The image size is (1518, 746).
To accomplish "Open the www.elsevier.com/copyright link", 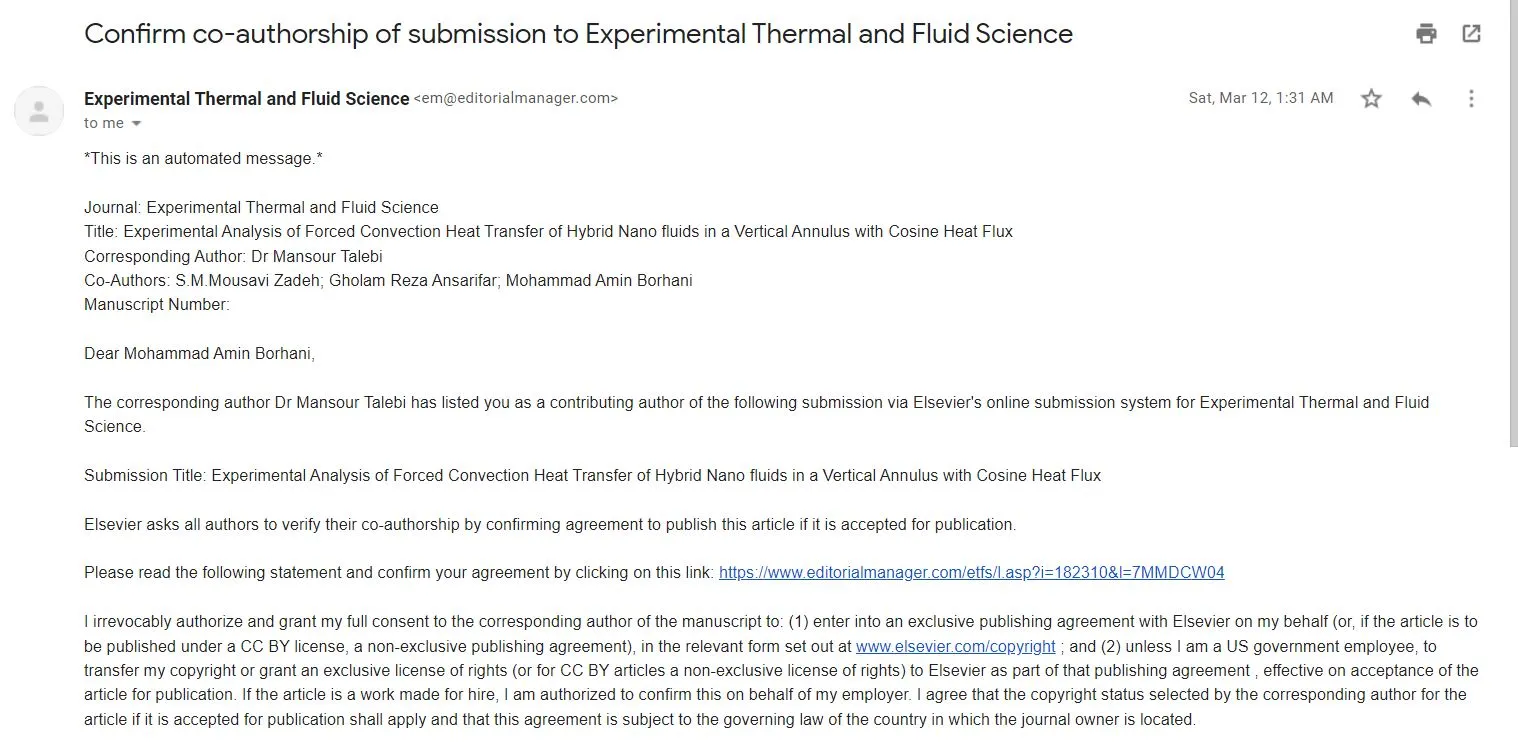I will (955, 646).
